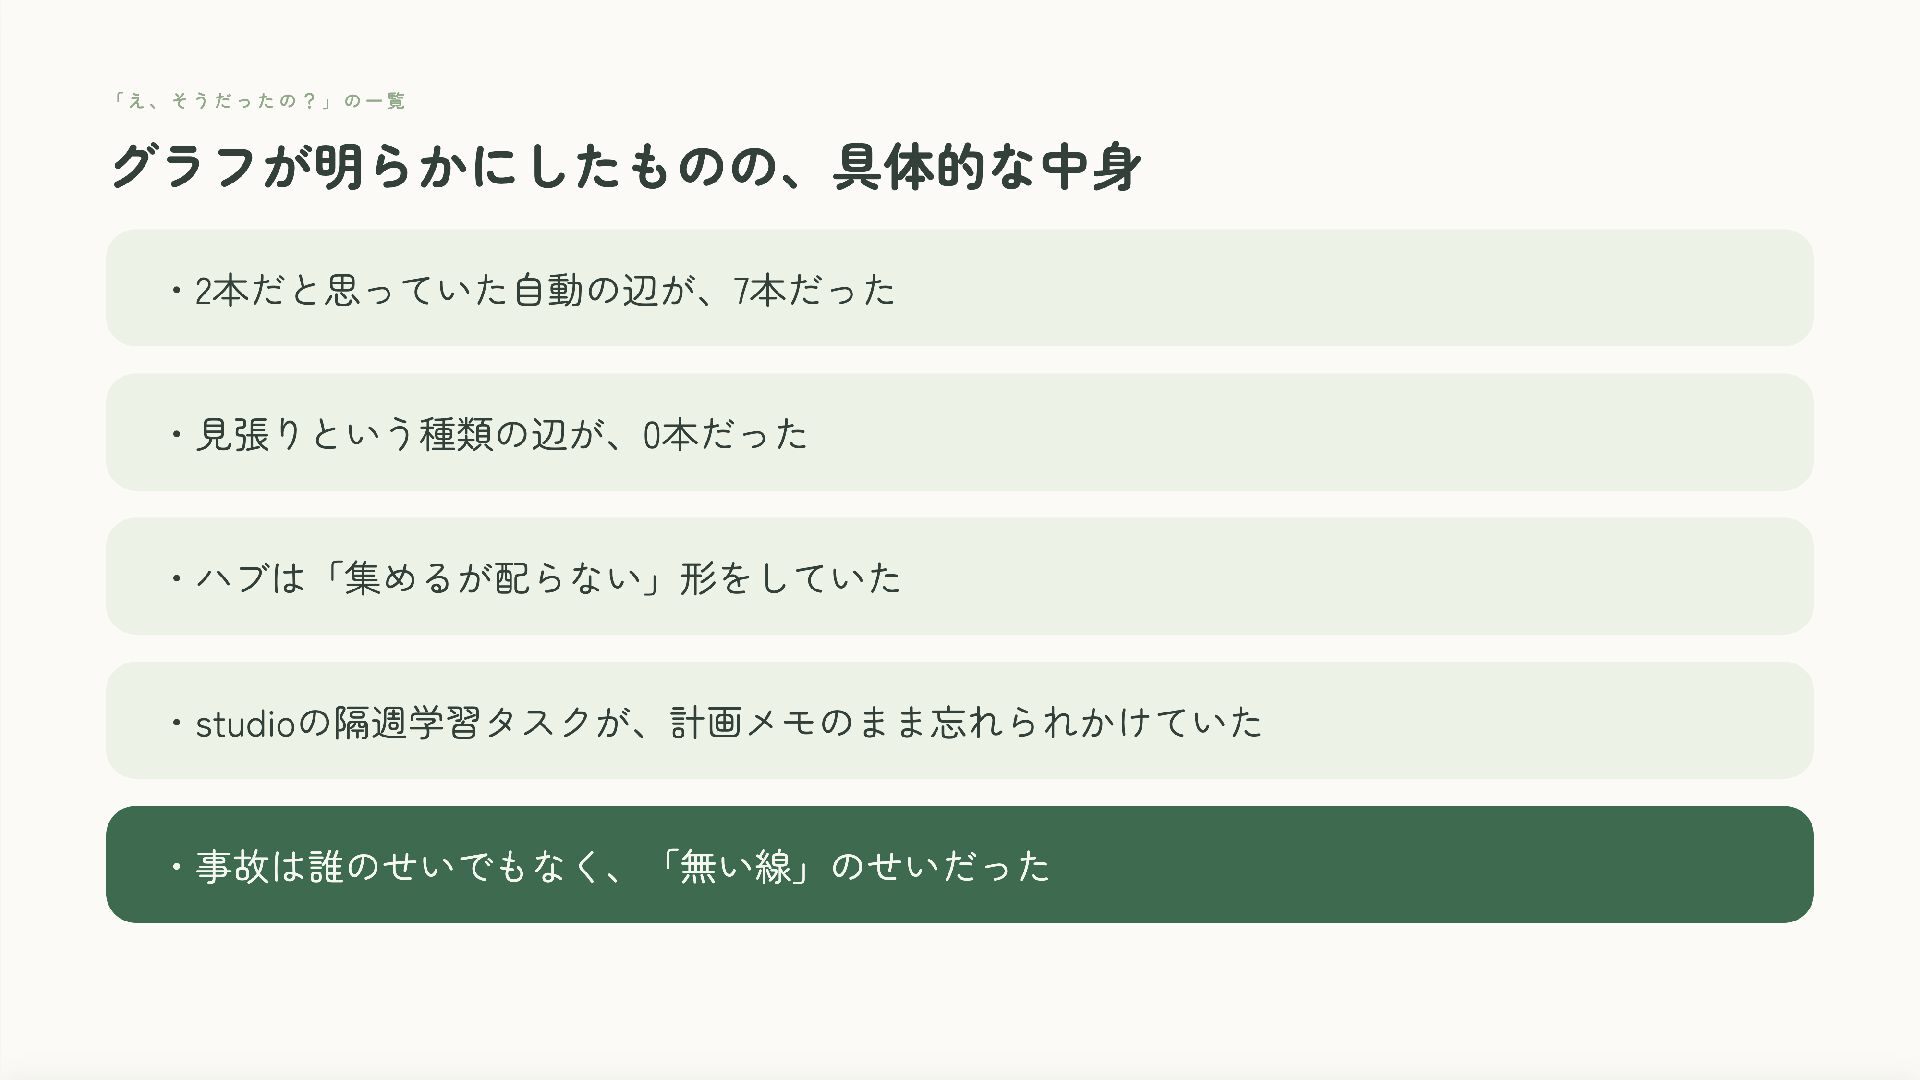1920x1080 pixels.
Task: Click the bullet dot before studioの隔週
Action: [176, 723]
